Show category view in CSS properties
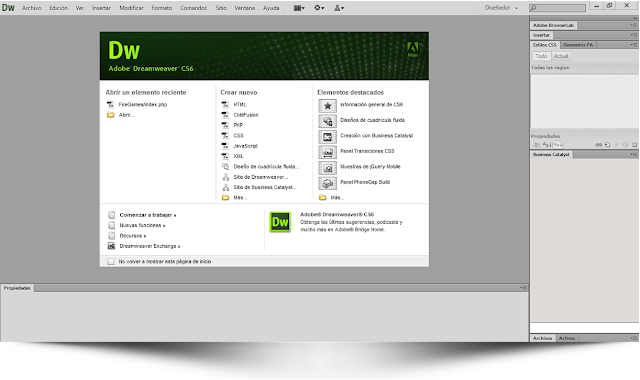Viewport: 640px width, 380px height. coord(536,145)
